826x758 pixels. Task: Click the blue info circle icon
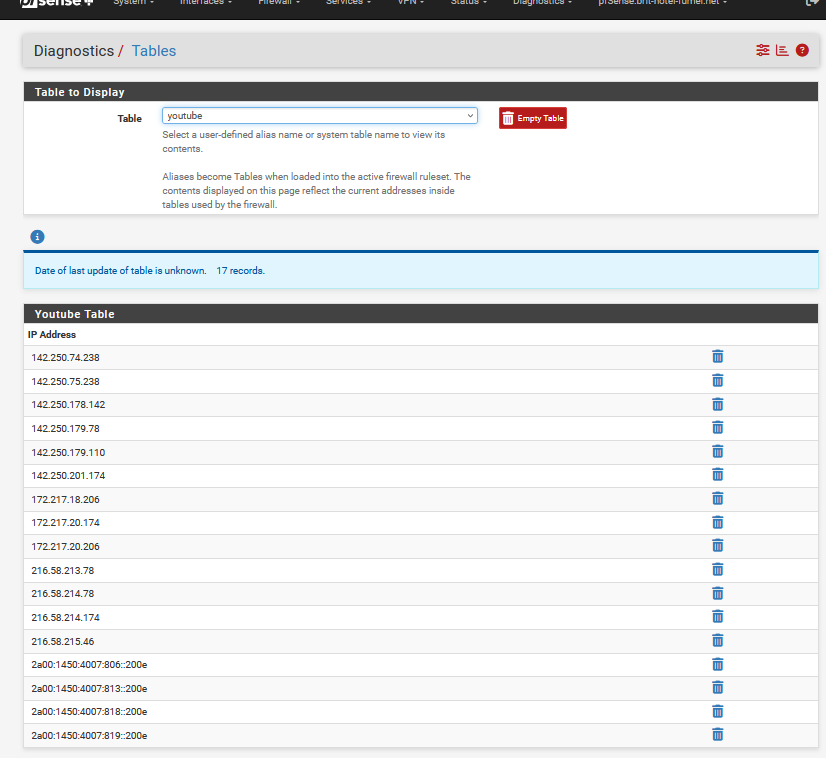click(x=37, y=237)
